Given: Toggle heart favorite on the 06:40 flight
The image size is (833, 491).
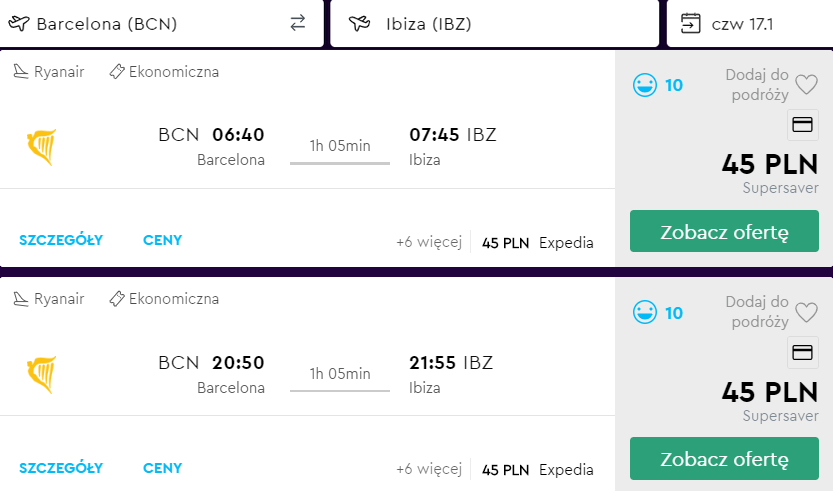Looking at the screenshot, I should click(x=806, y=87).
